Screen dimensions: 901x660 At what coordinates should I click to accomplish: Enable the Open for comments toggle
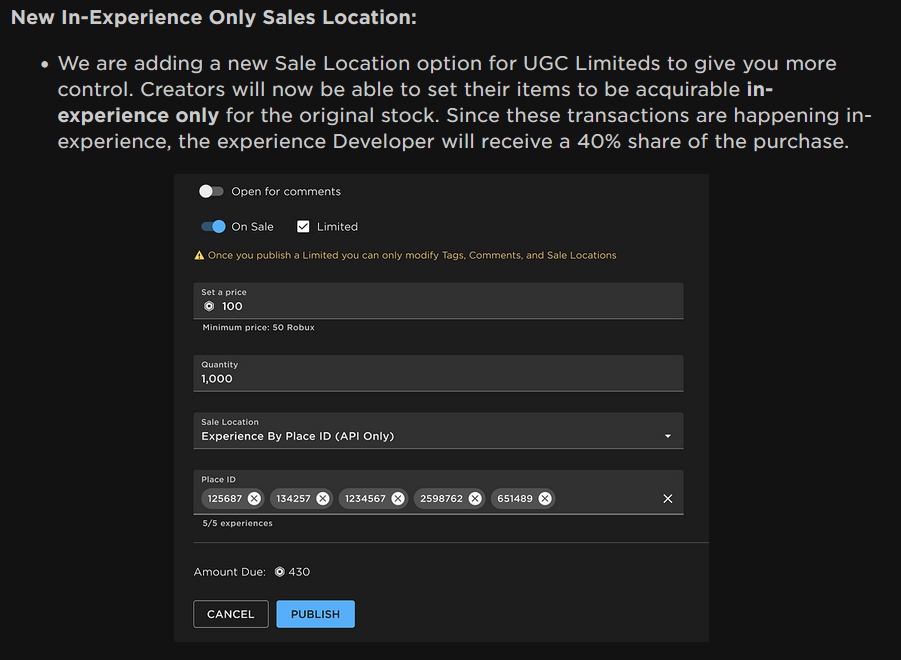(x=211, y=191)
